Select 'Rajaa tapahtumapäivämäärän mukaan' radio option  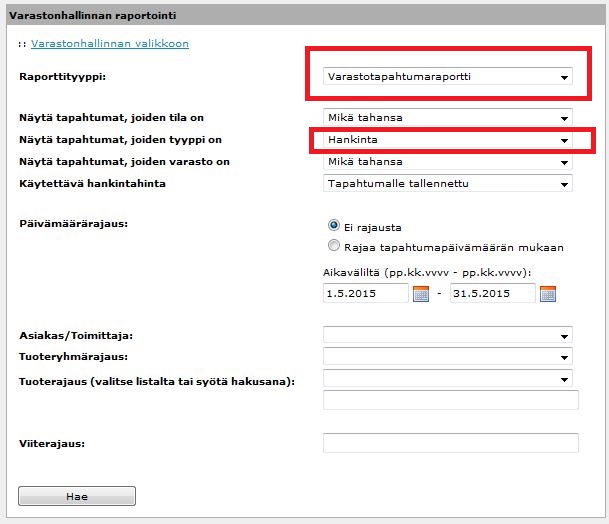tap(334, 246)
